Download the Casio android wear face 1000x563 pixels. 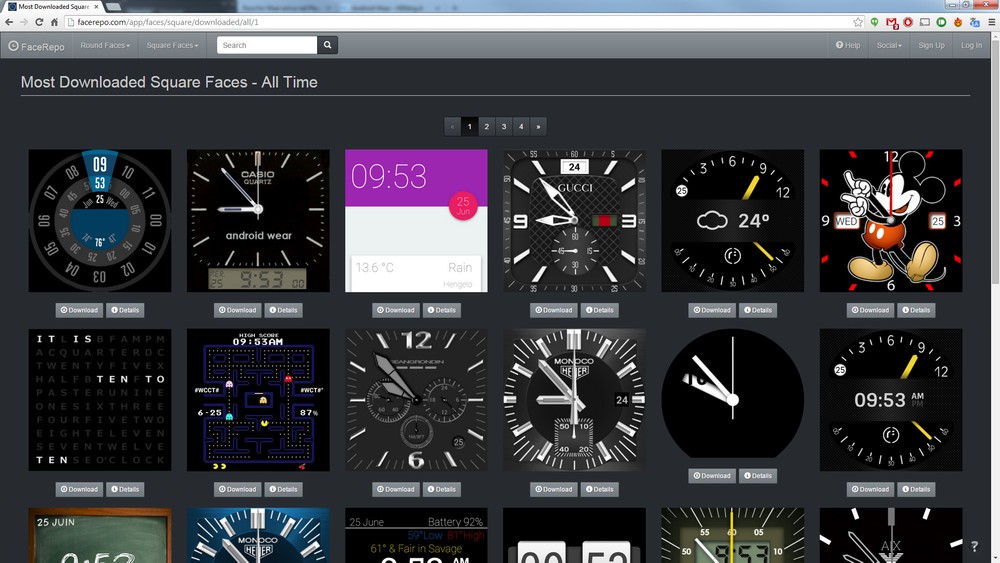click(238, 310)
